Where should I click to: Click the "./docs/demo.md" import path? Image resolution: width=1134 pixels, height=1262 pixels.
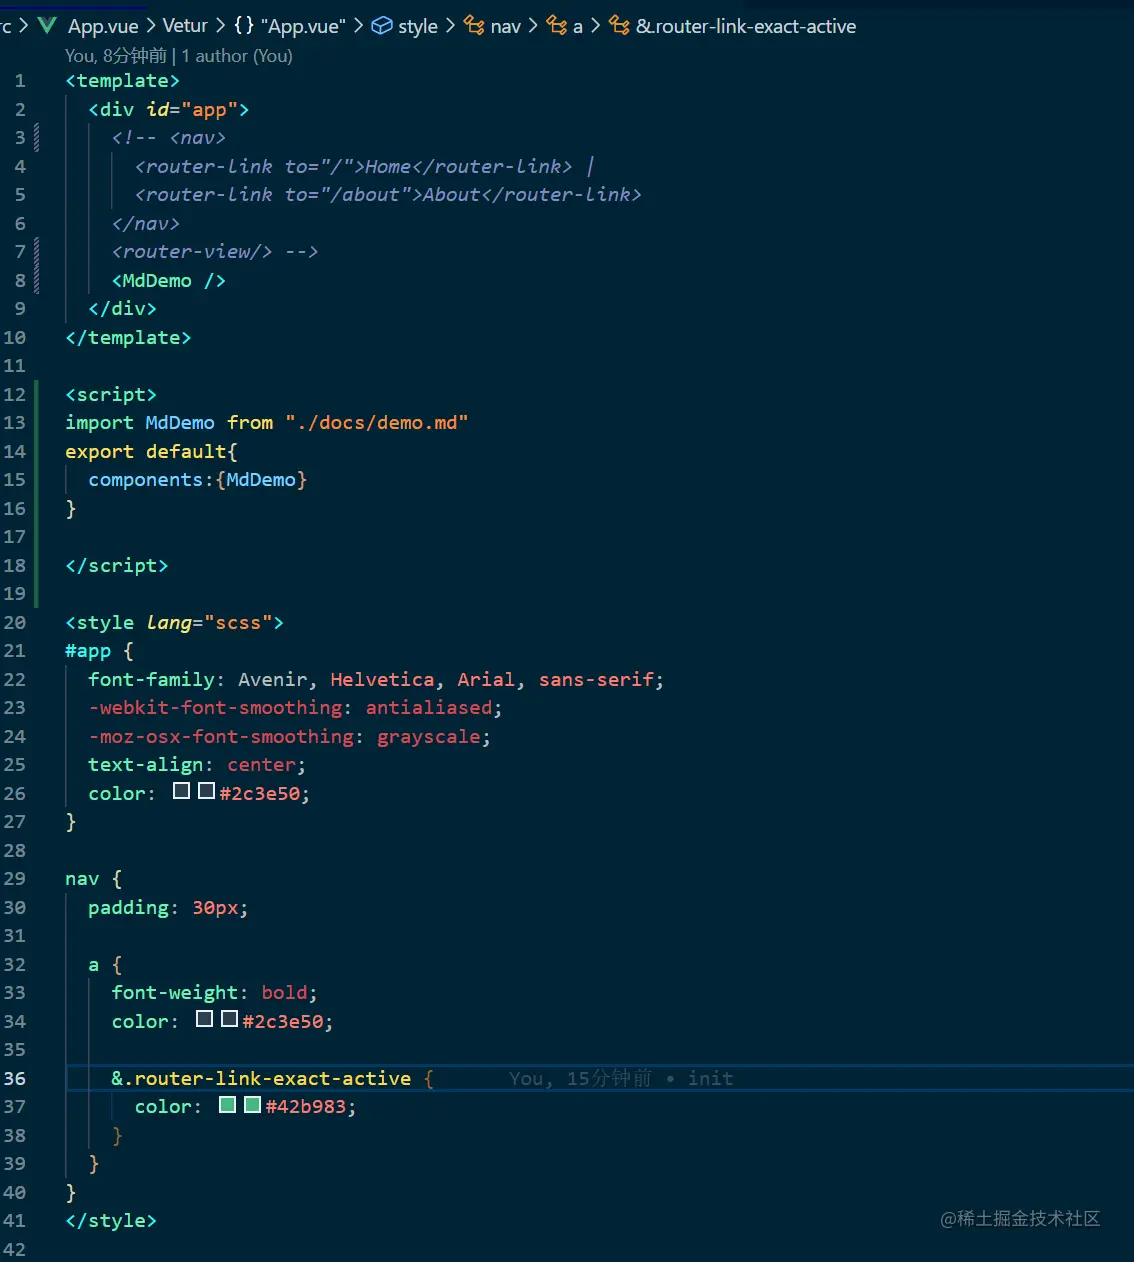click(376, 423)
